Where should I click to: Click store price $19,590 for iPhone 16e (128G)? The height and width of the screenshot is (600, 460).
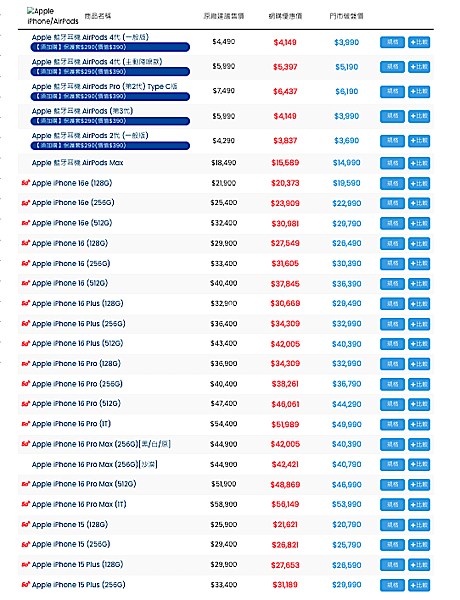[346, 183]
